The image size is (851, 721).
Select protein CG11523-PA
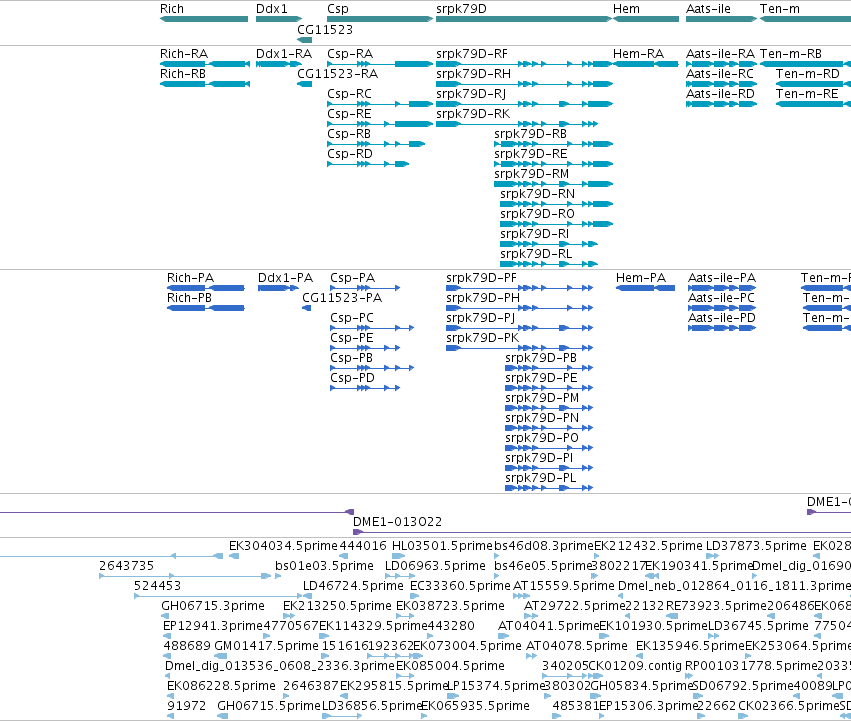point(342,298)
